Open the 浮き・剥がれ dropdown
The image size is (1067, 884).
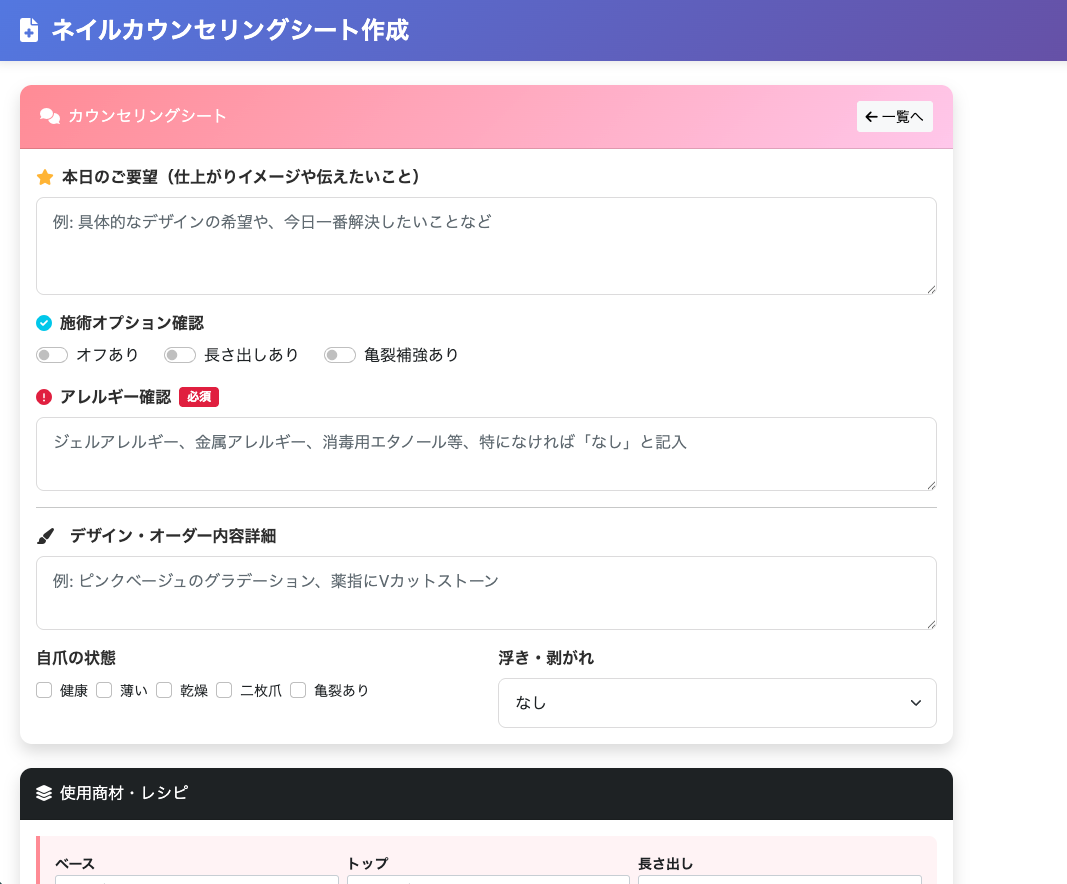click(716, 703)
